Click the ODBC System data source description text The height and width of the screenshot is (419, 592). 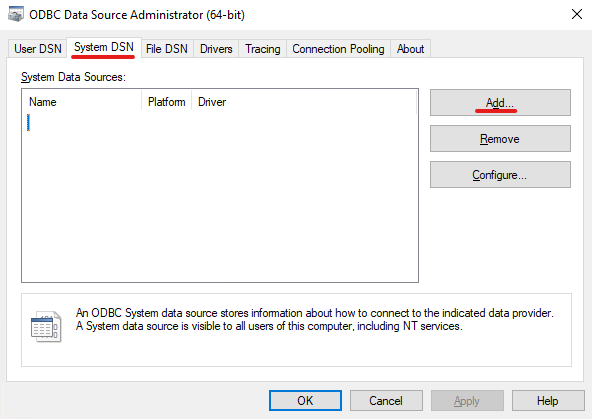point(314,319)
